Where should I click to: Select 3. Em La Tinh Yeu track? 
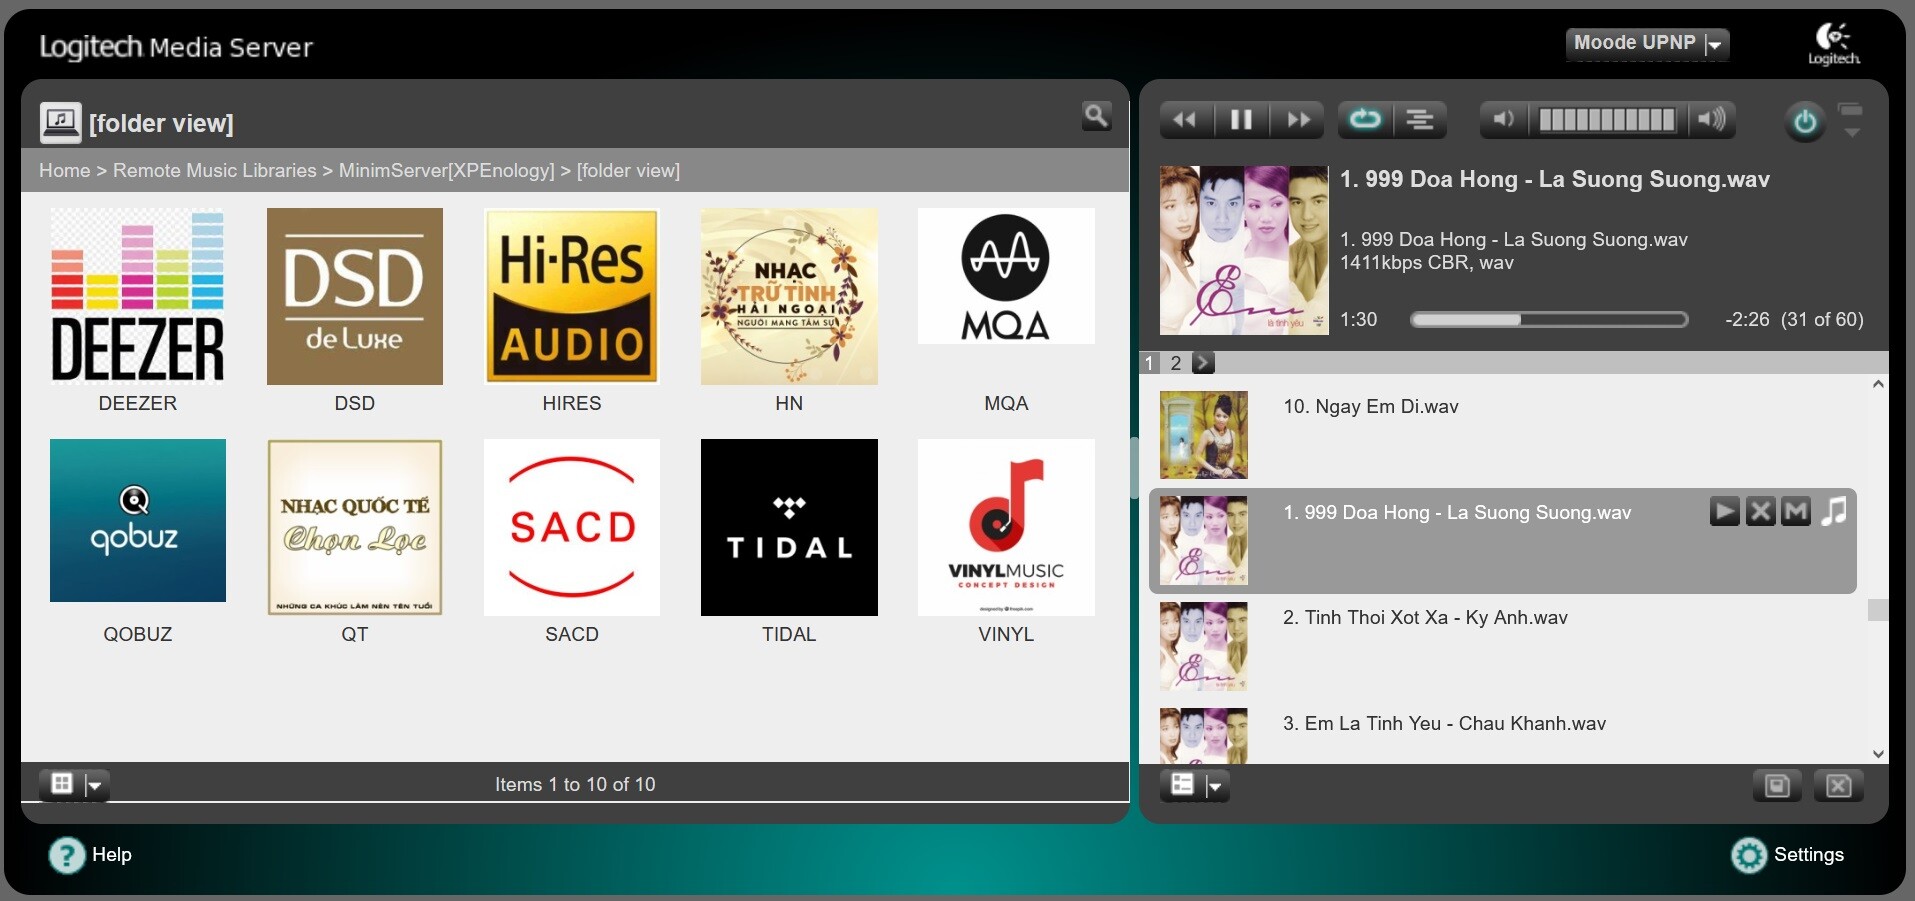[1444, 724]
